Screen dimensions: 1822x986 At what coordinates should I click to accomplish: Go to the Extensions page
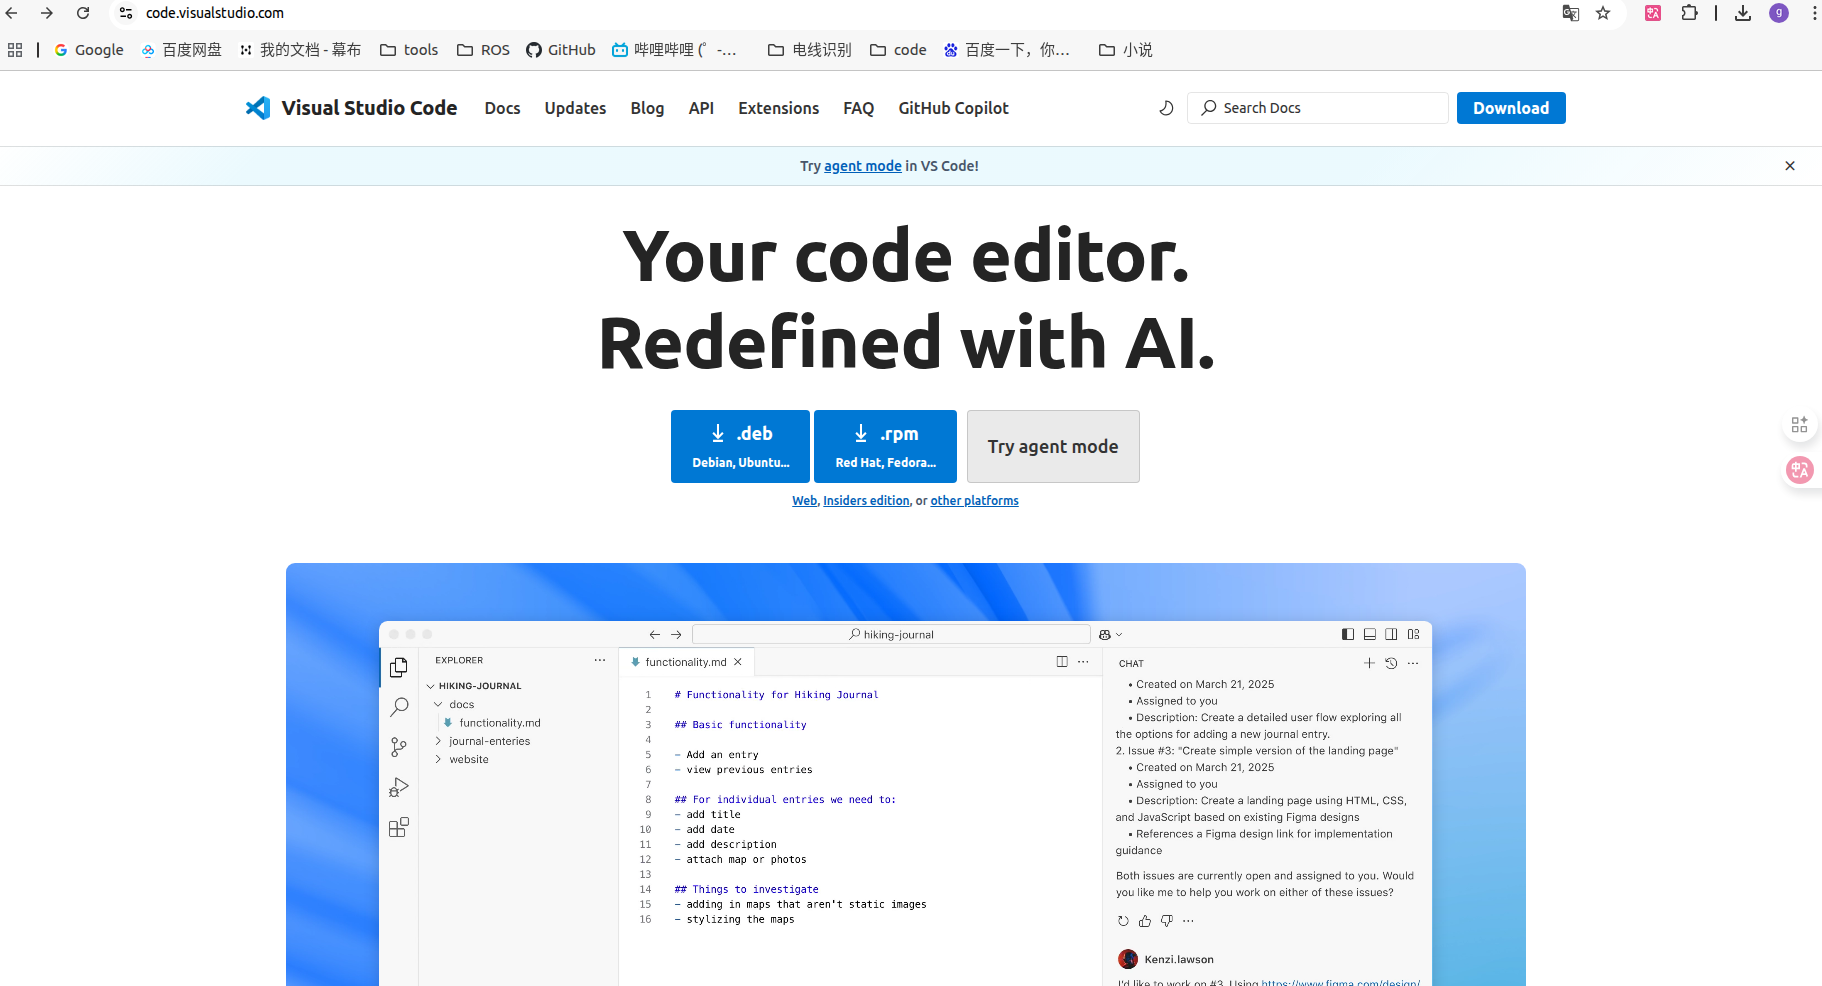click(x=778, y=108)
